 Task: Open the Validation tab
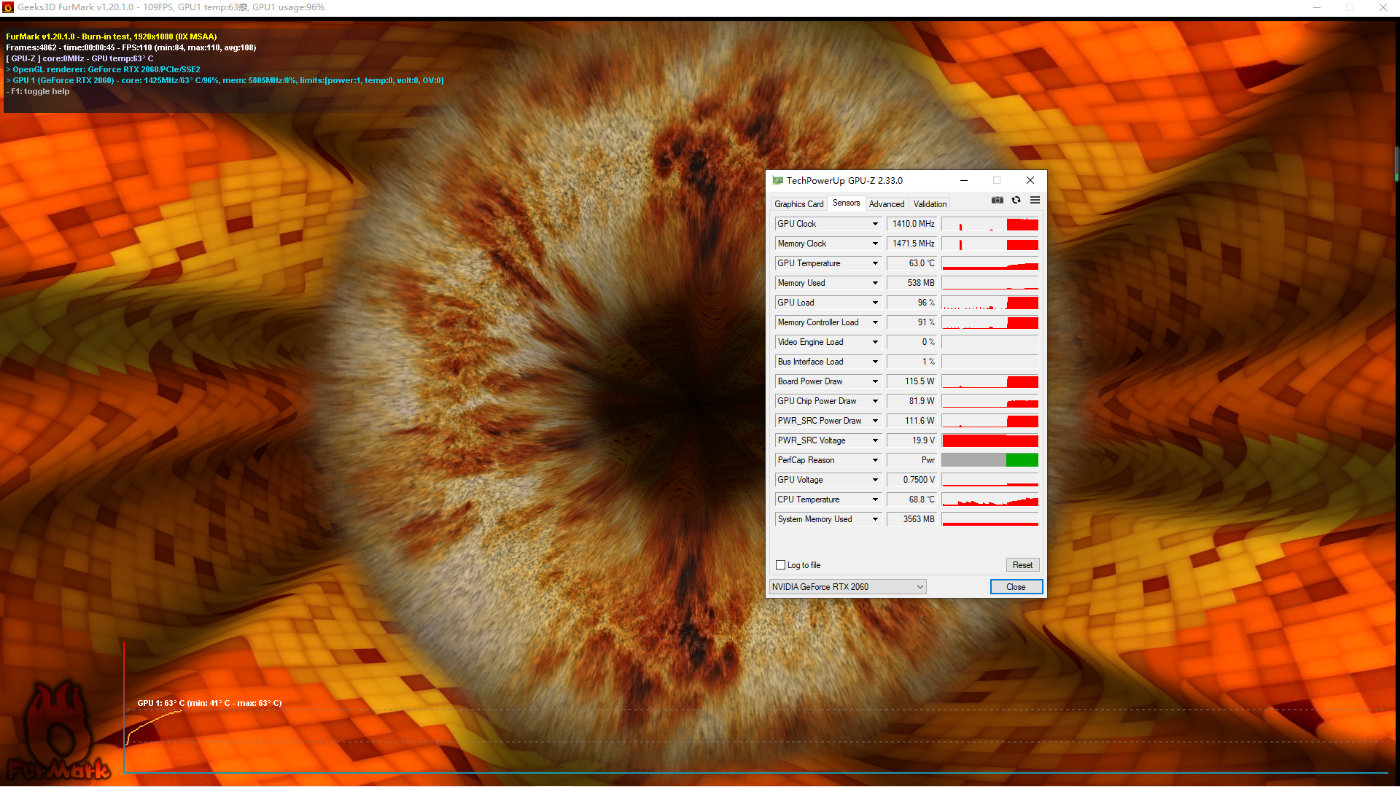pos(930,204)
